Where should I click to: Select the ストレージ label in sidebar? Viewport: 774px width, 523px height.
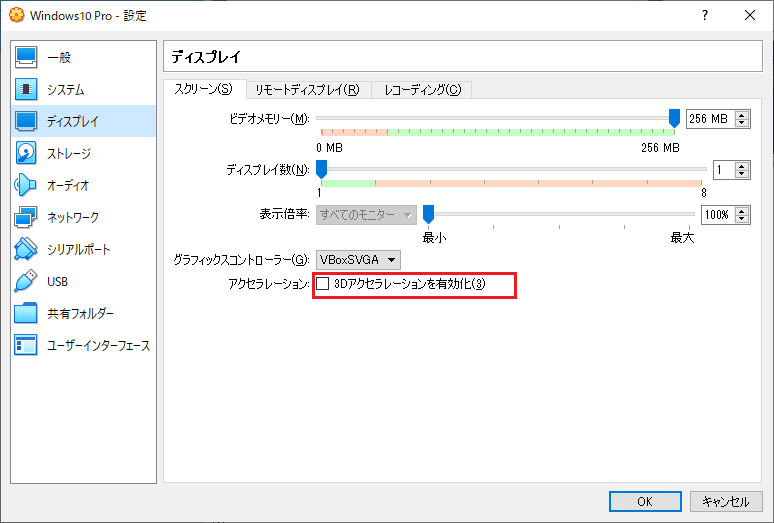(69, 153)
